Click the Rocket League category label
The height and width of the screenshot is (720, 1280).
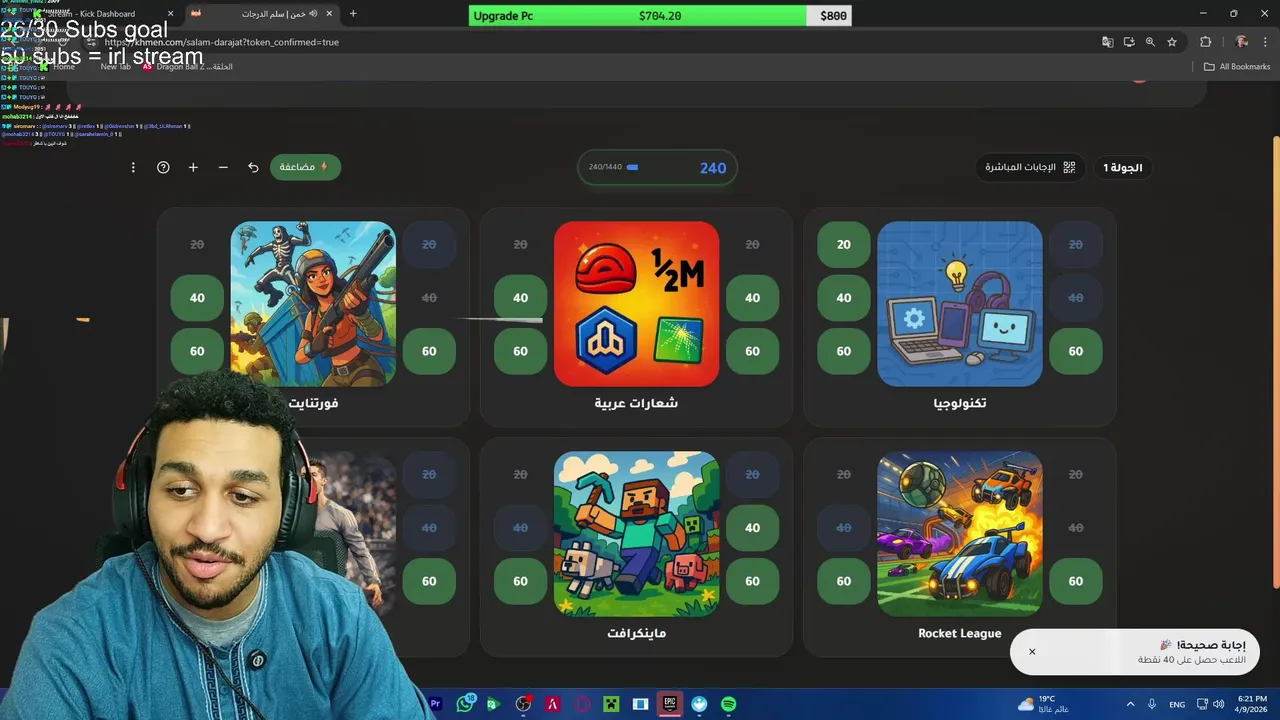[x=960, y=633]
